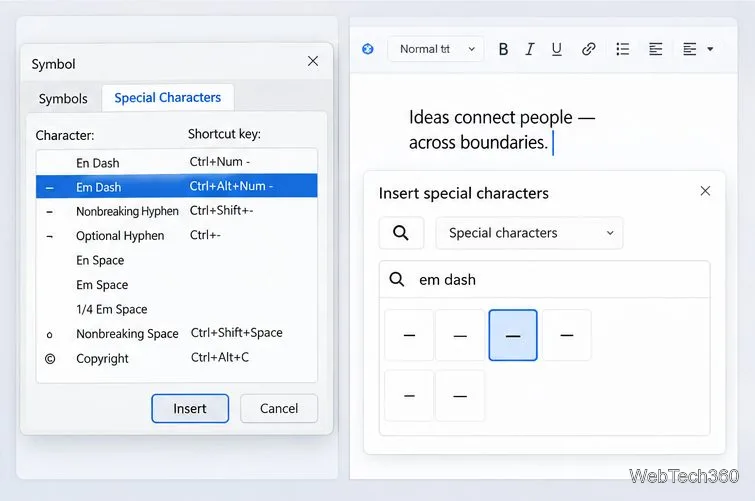Choose the fourth dash tile in top row
This screenshot has height=501, width=755.
[x=567, y=335]
